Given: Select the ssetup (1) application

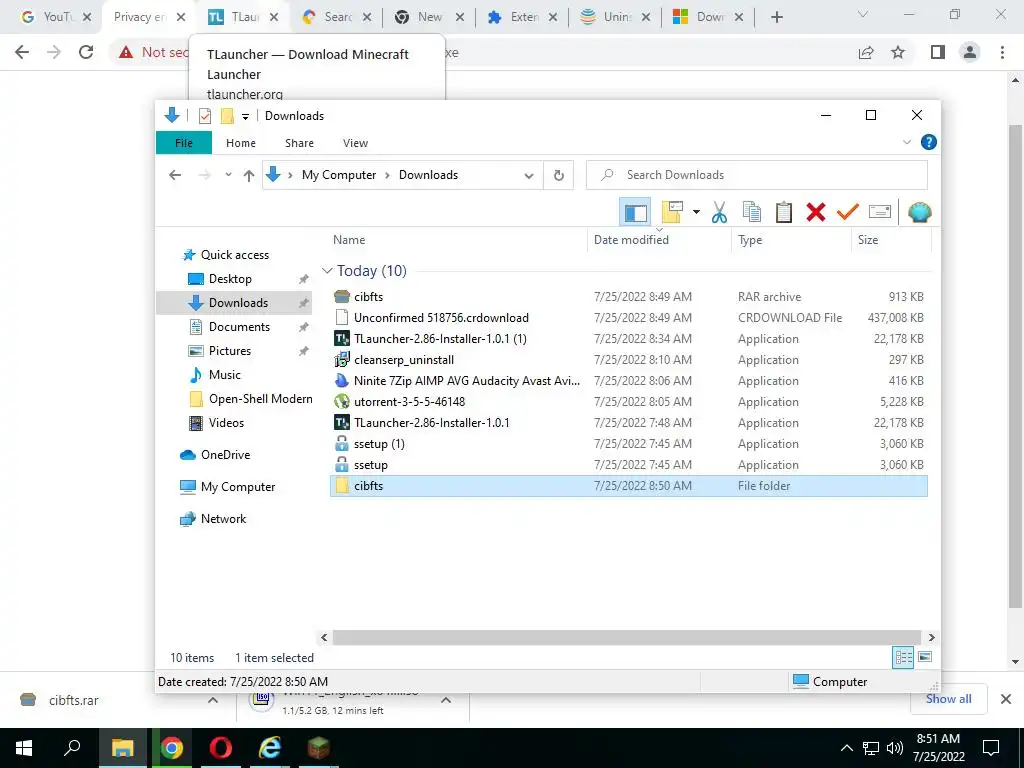Looking at the screenshot, I should [628, 443].
